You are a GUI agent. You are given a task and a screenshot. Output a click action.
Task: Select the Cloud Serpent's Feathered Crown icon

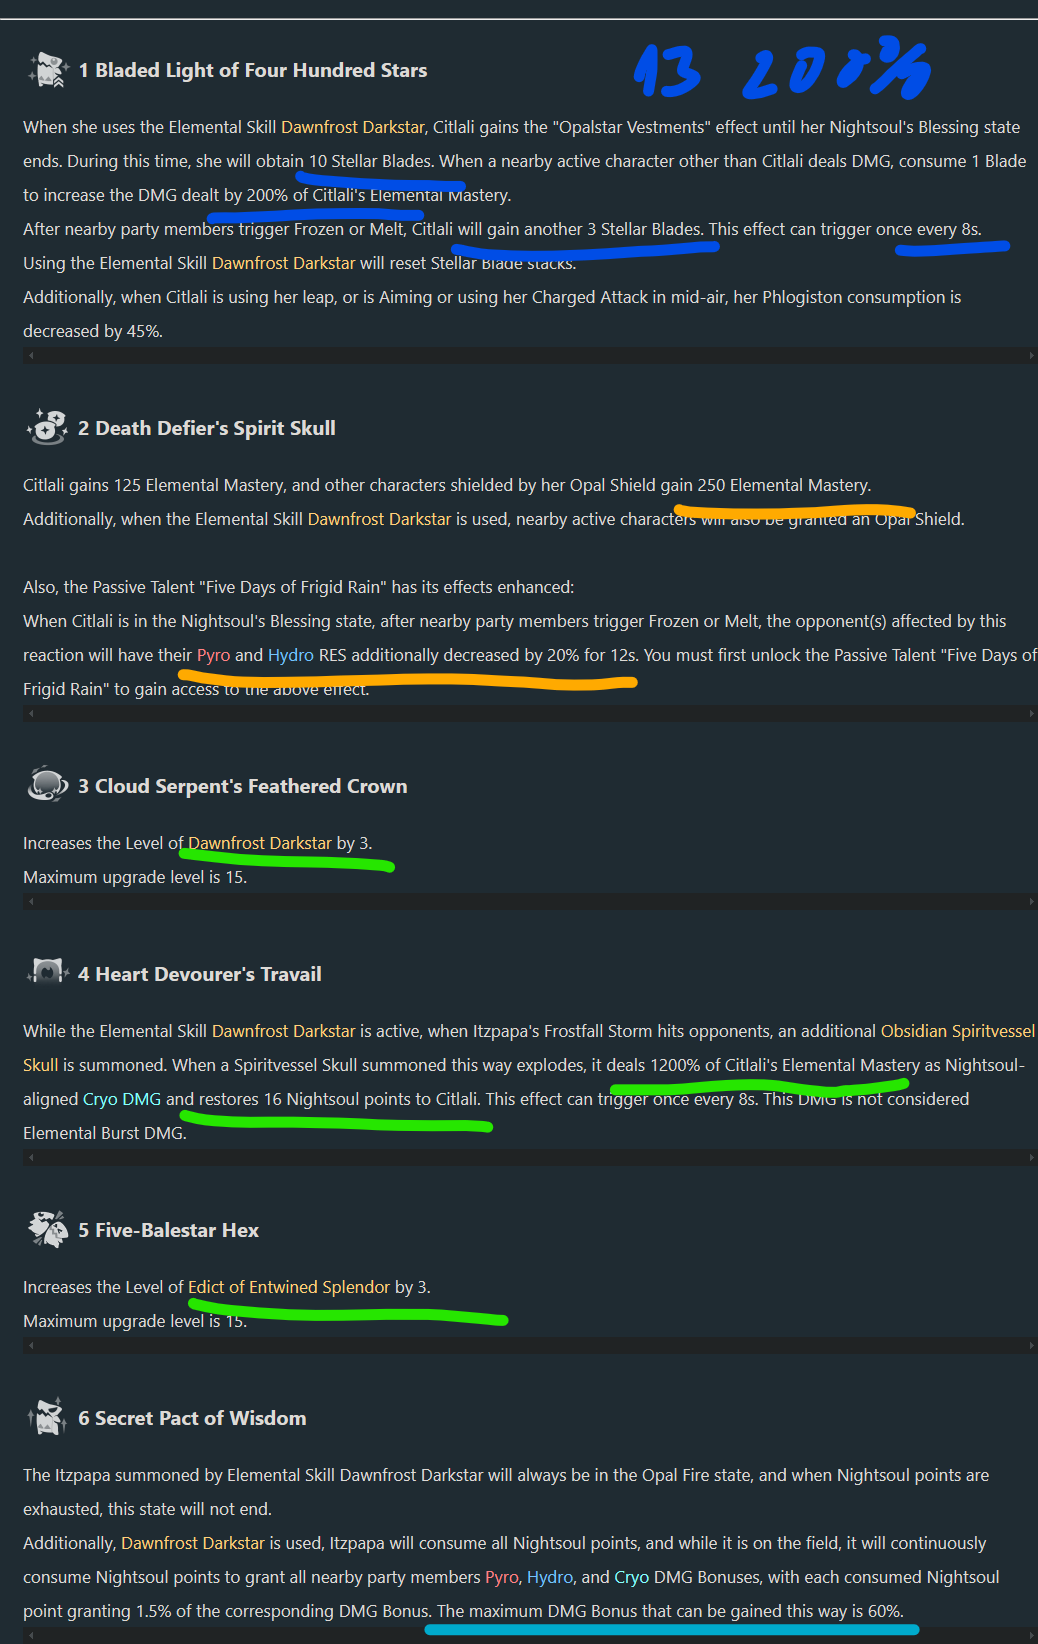(x=47, y=786)
